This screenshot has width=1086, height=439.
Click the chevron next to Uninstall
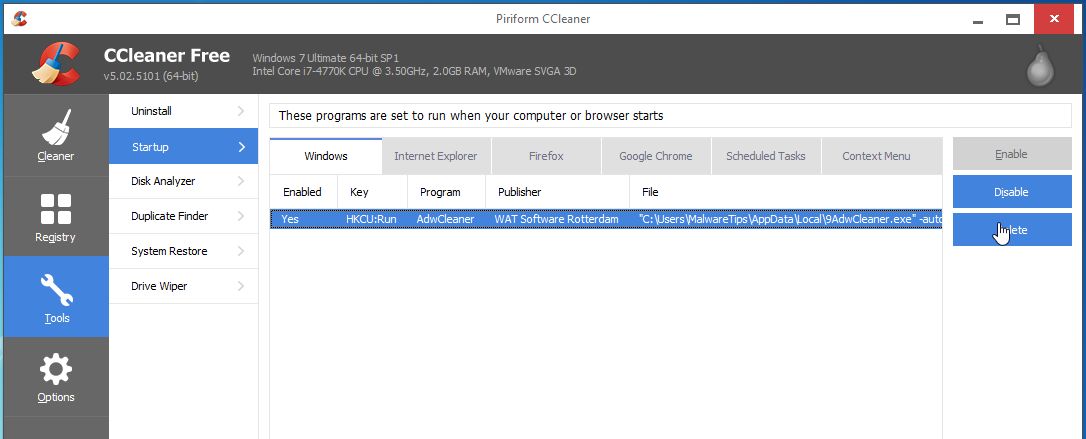pos(241,111)
